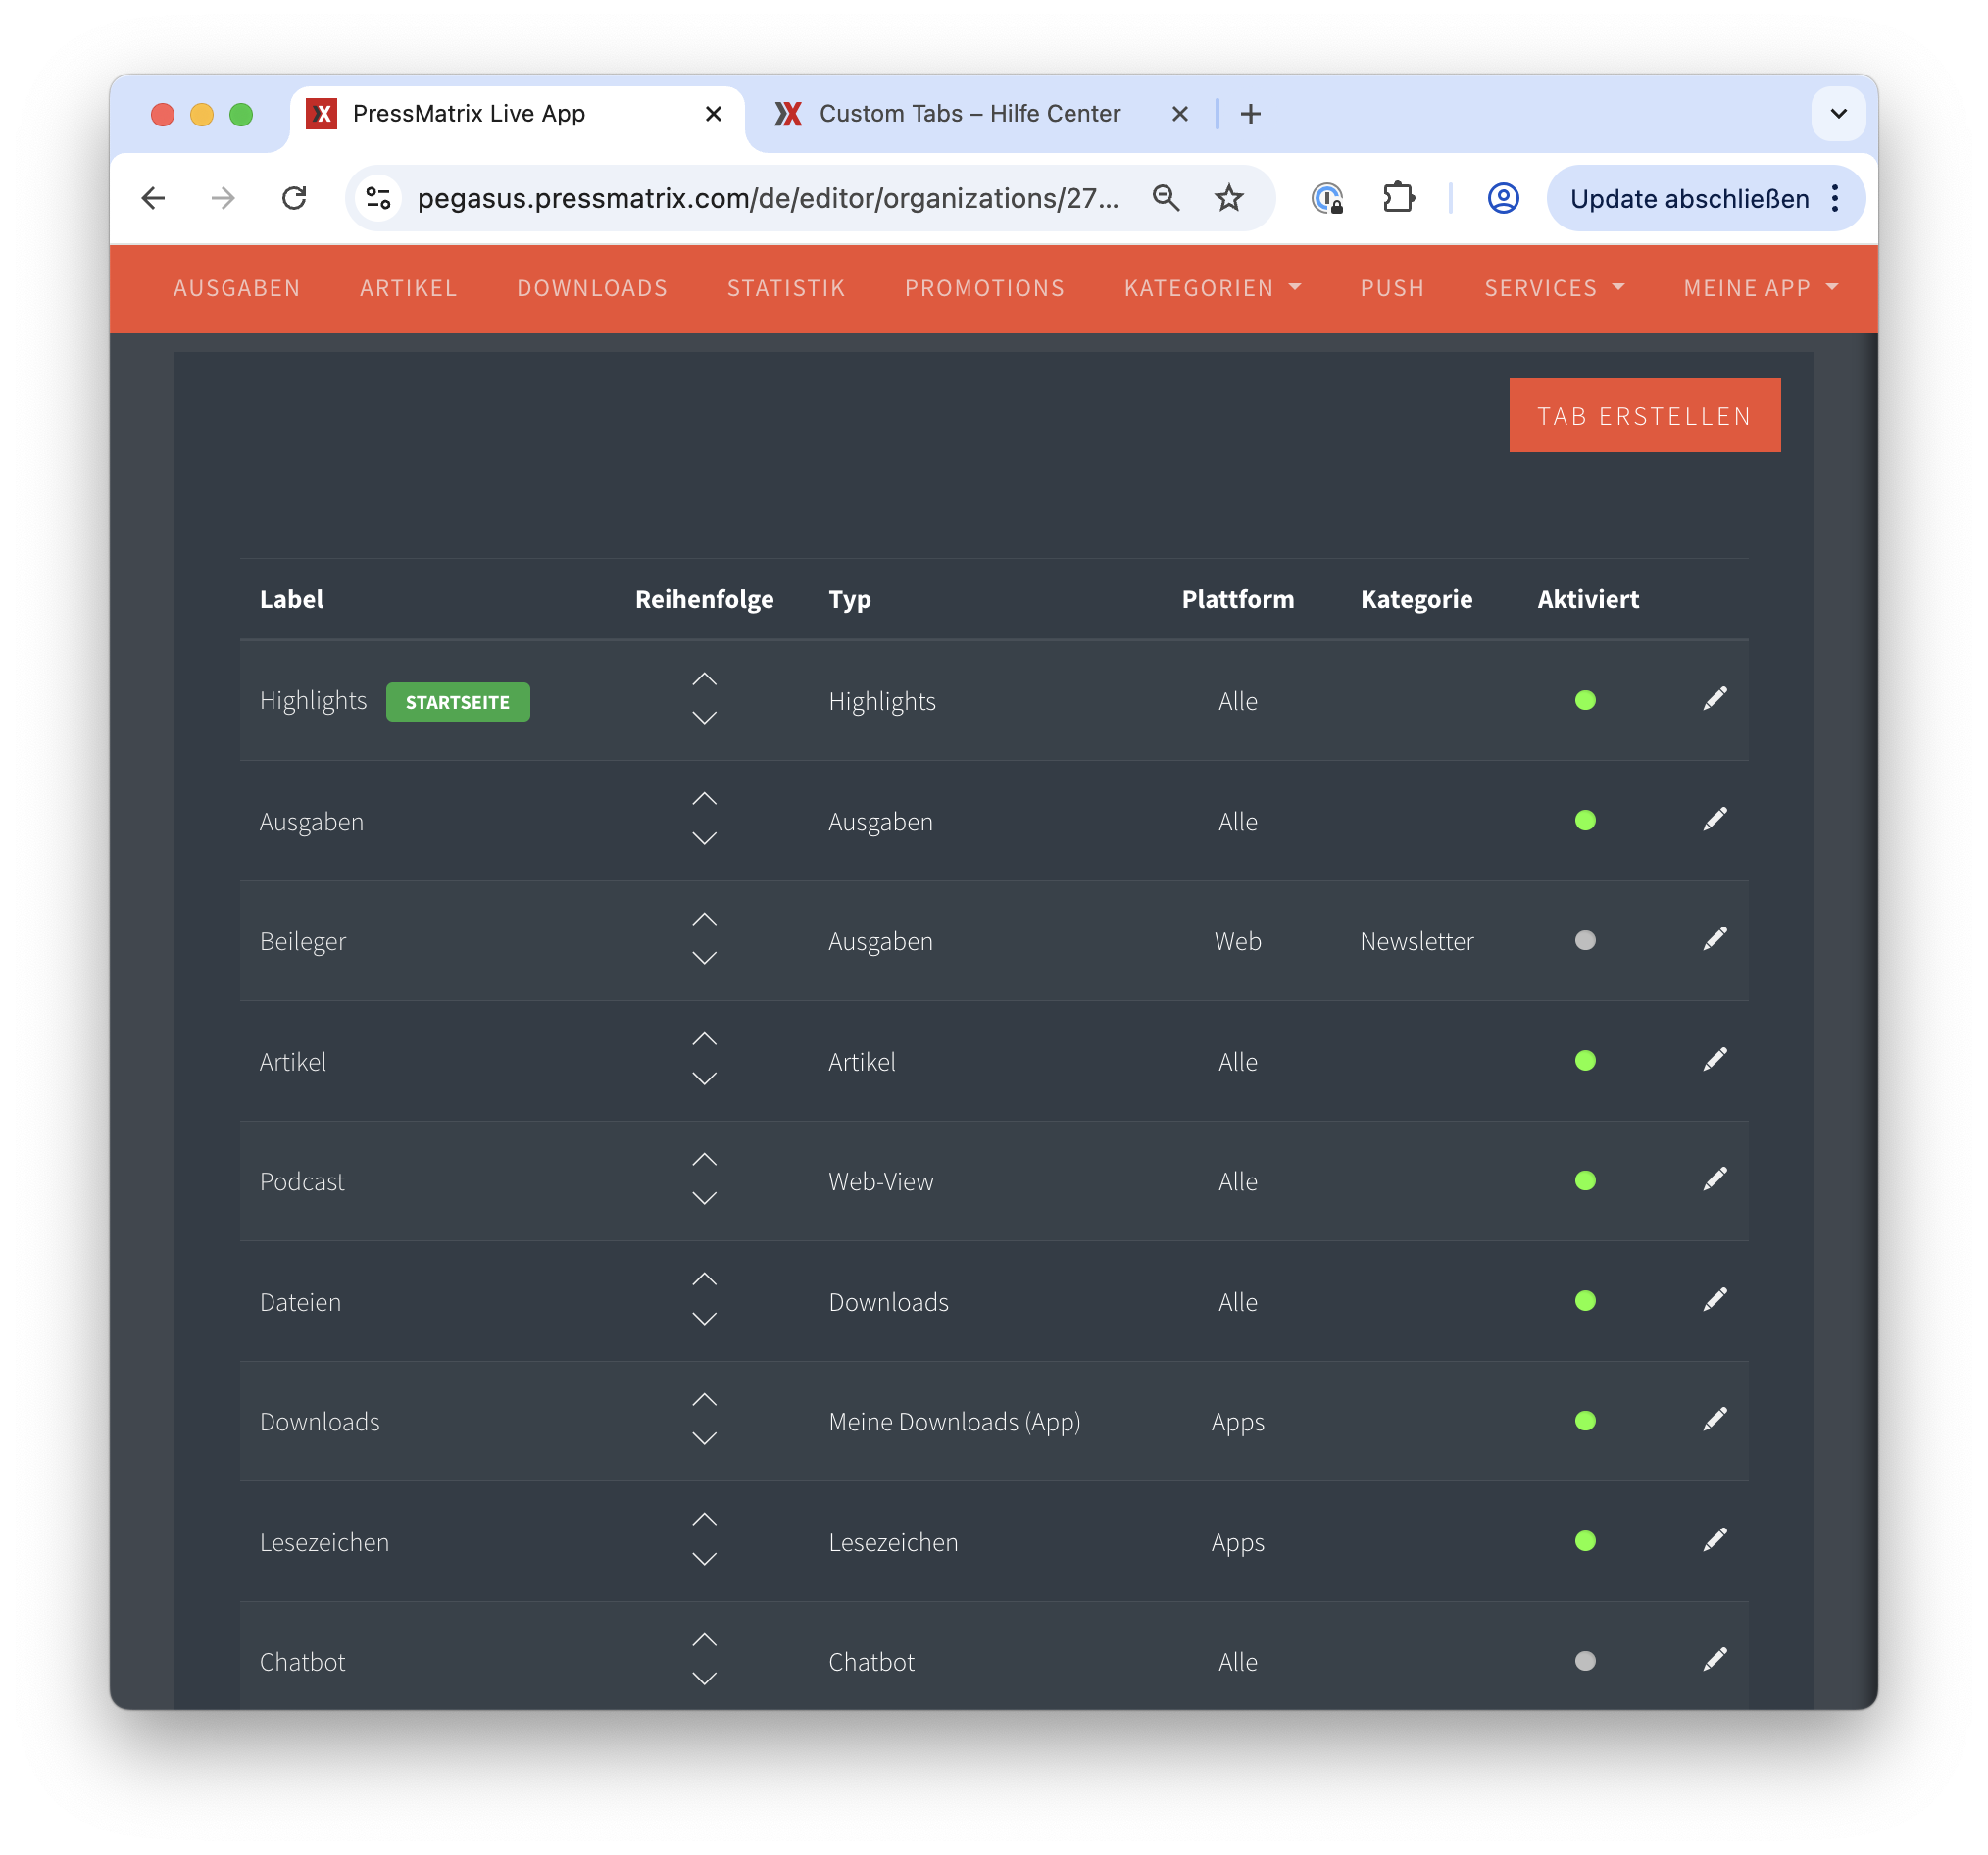The image size is (1988, 1855).
Task: Move Podcast row down
Action: (x=704, y=1198)
